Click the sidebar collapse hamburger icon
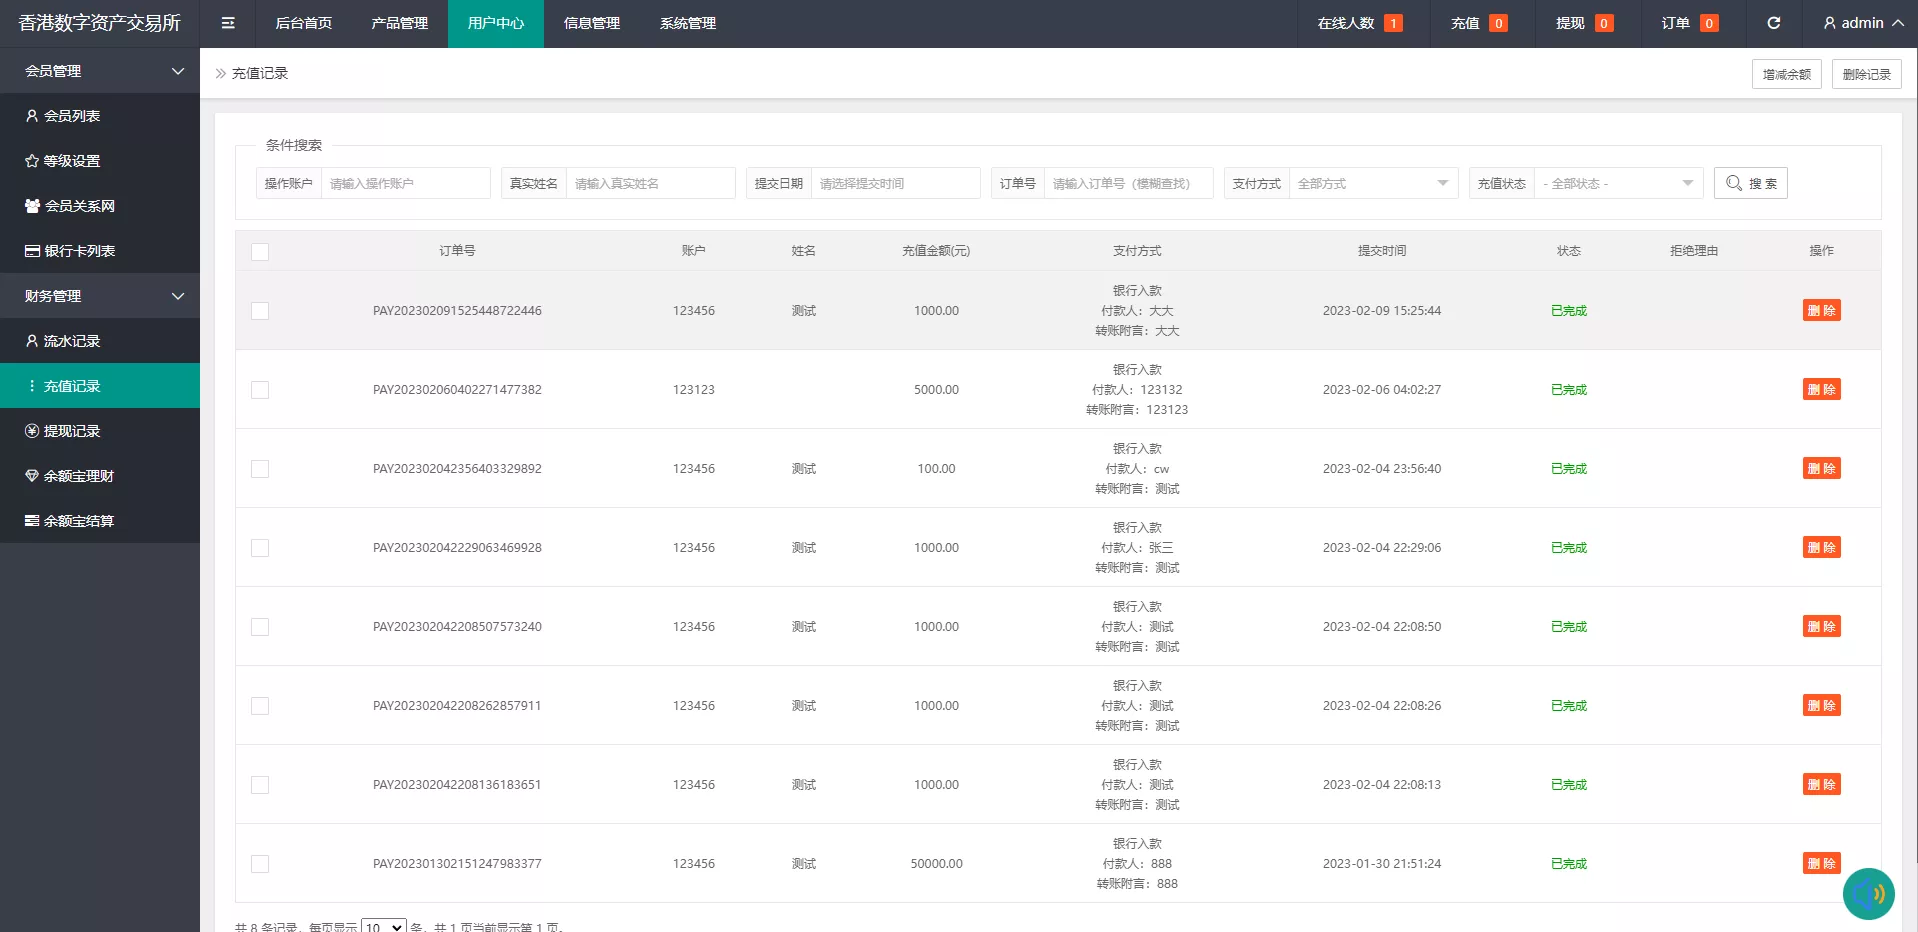Viewport: 1918px width, 932px height. [228, 23]
